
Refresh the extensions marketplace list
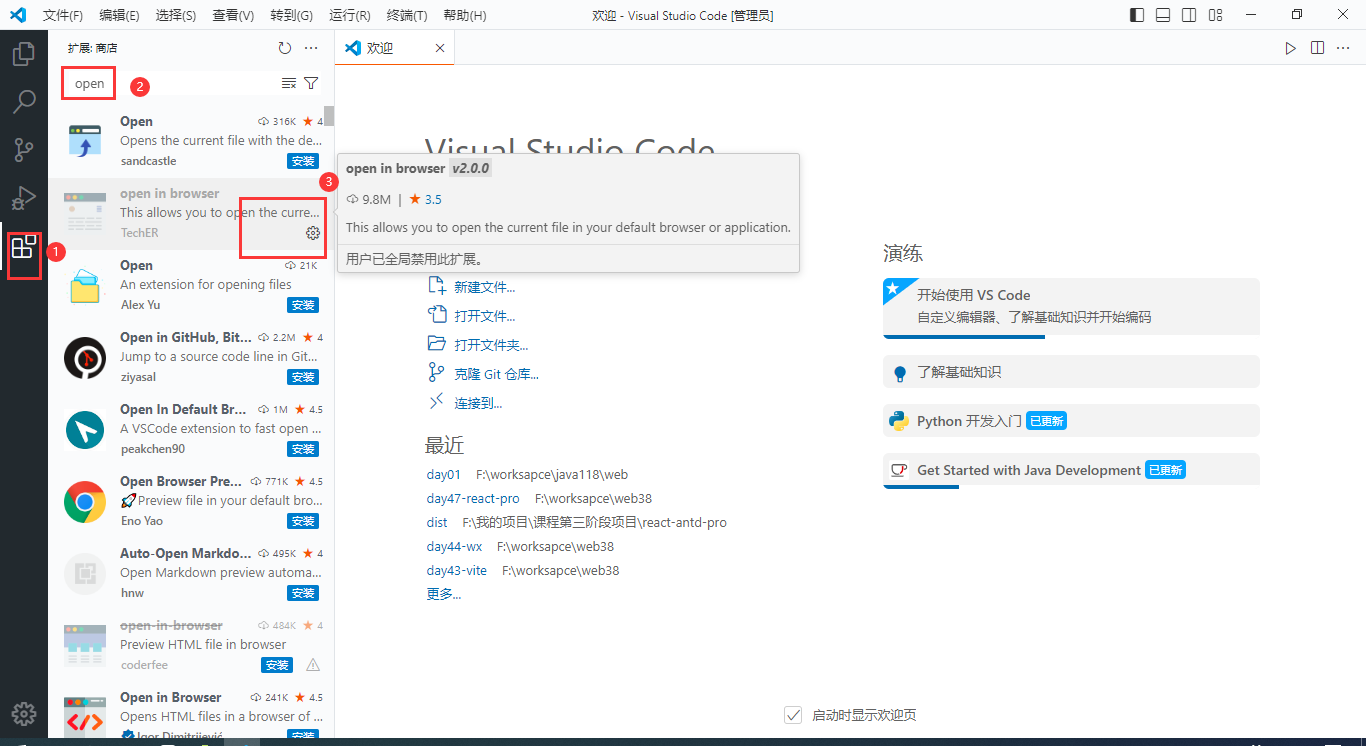pyautogui.click(x=285, y=48)
